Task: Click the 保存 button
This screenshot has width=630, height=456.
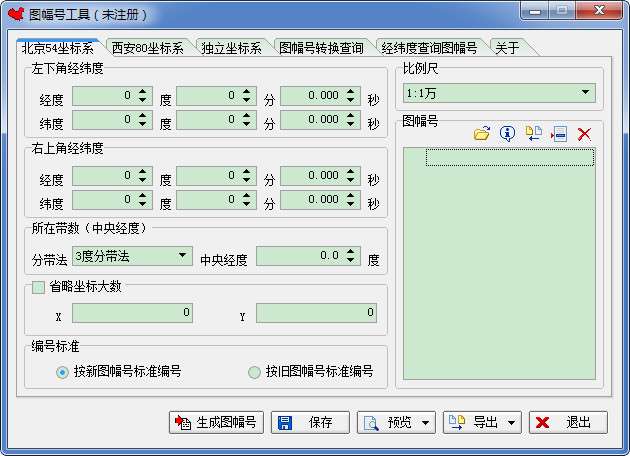Action: pos(311,422)
